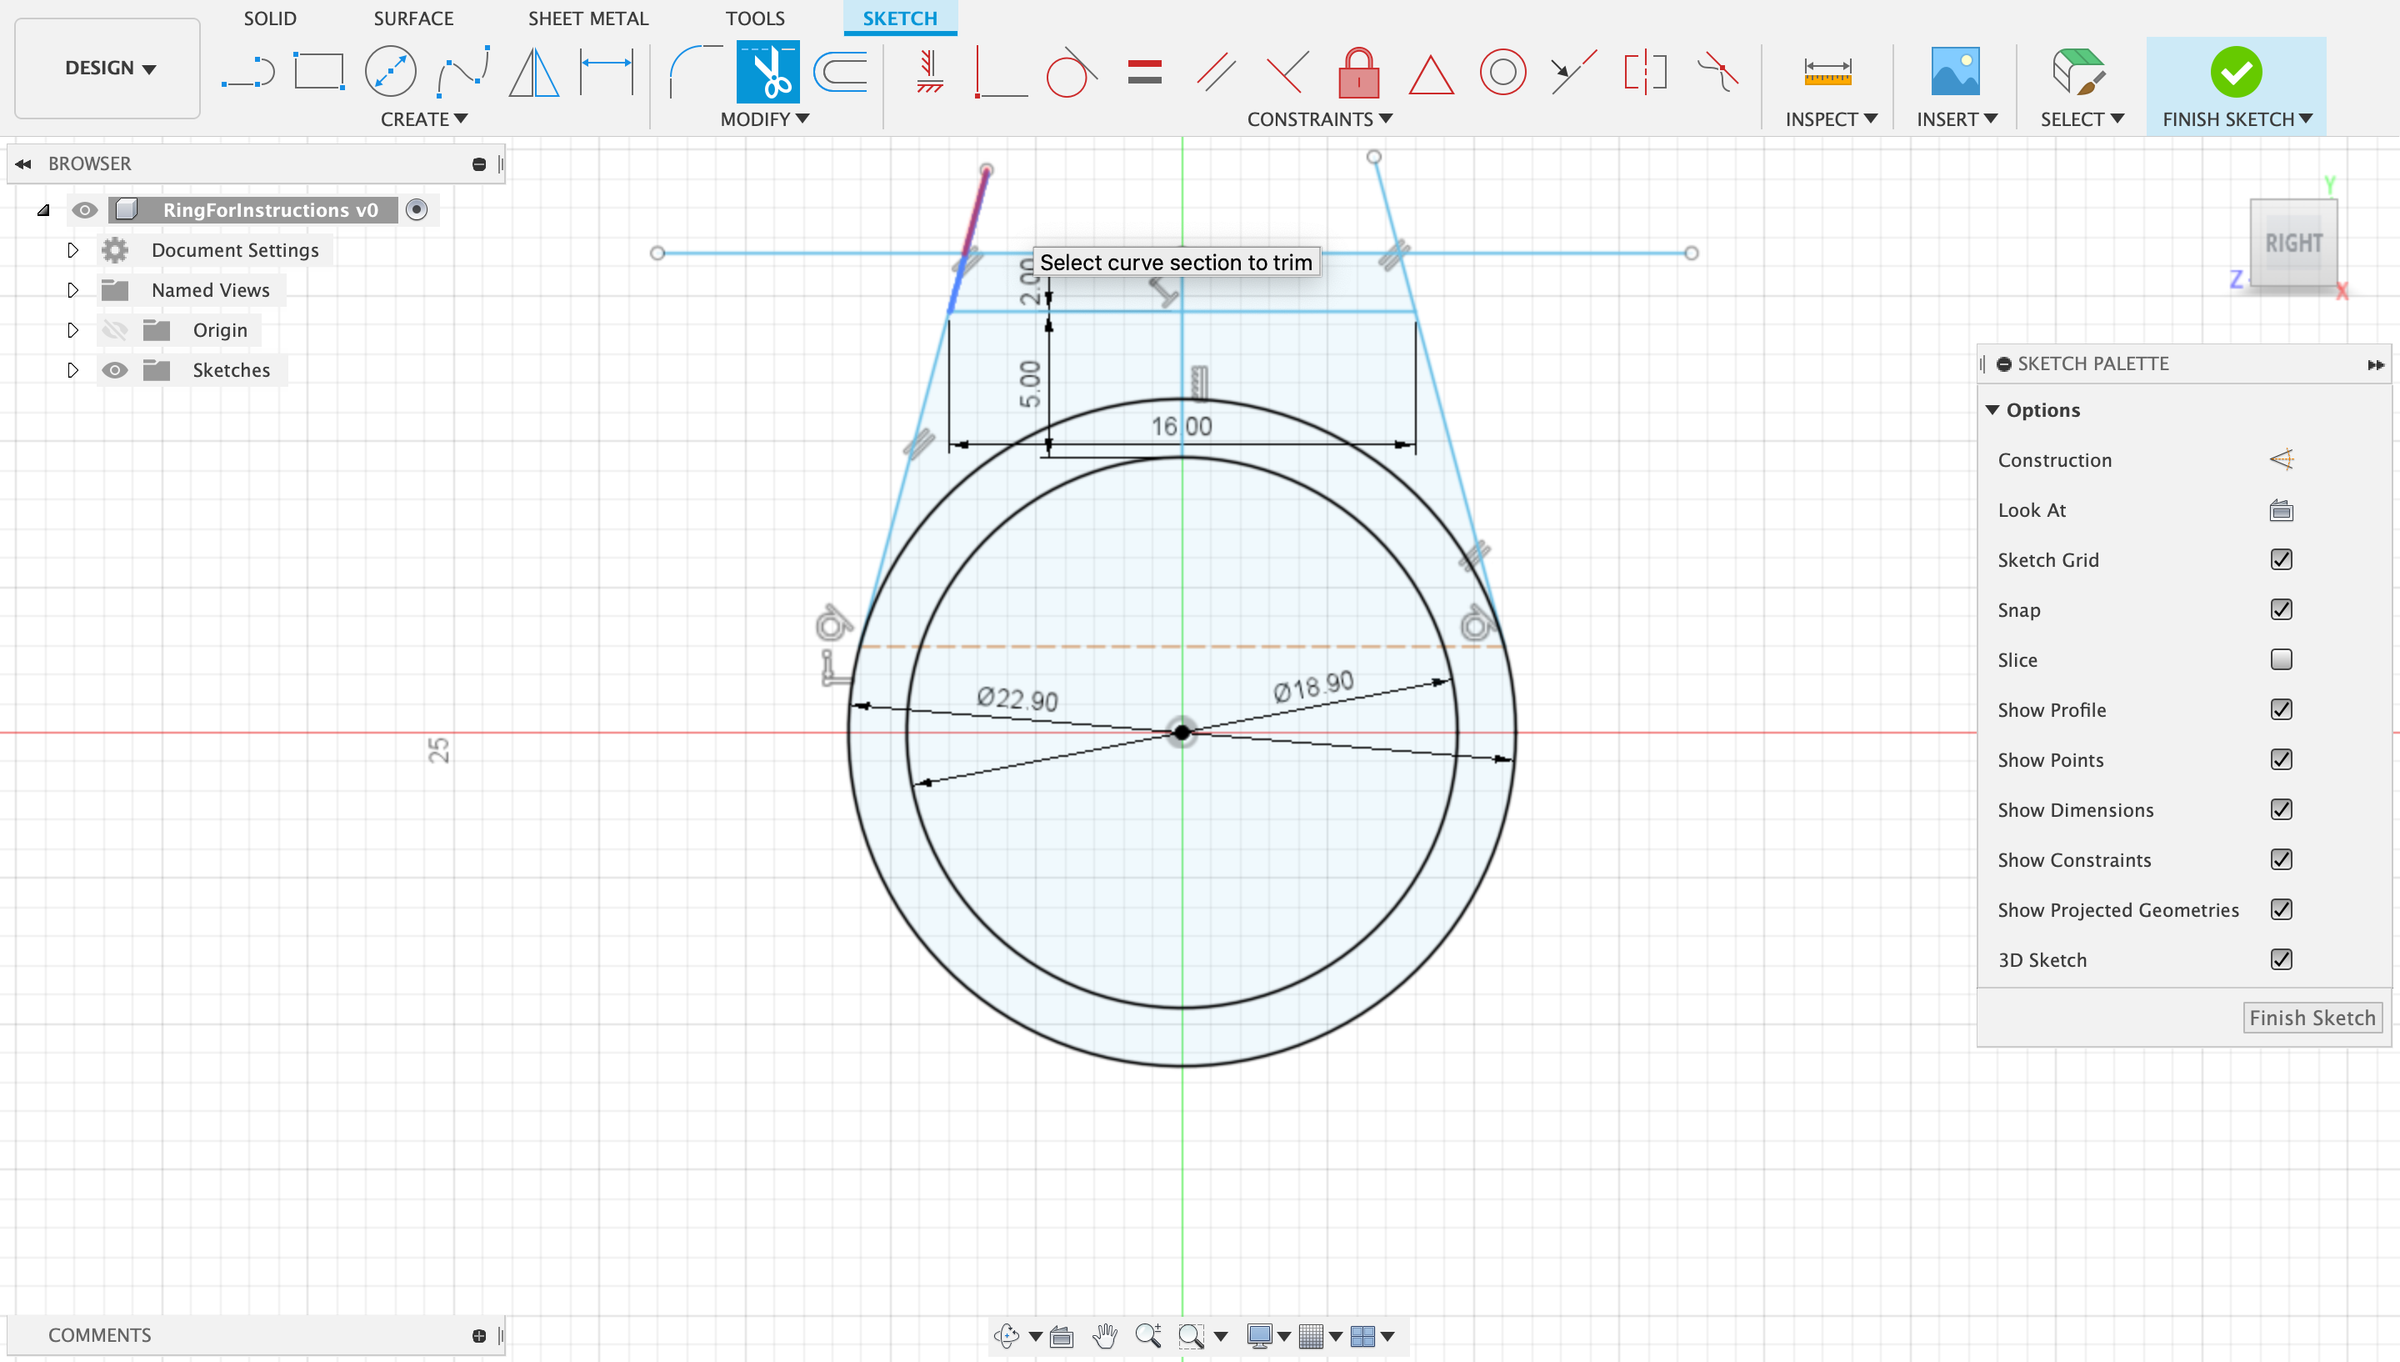This screenshot has height=1362, width=2400.
Task: Activate the Offset tool
Action: tap(840, 72)
